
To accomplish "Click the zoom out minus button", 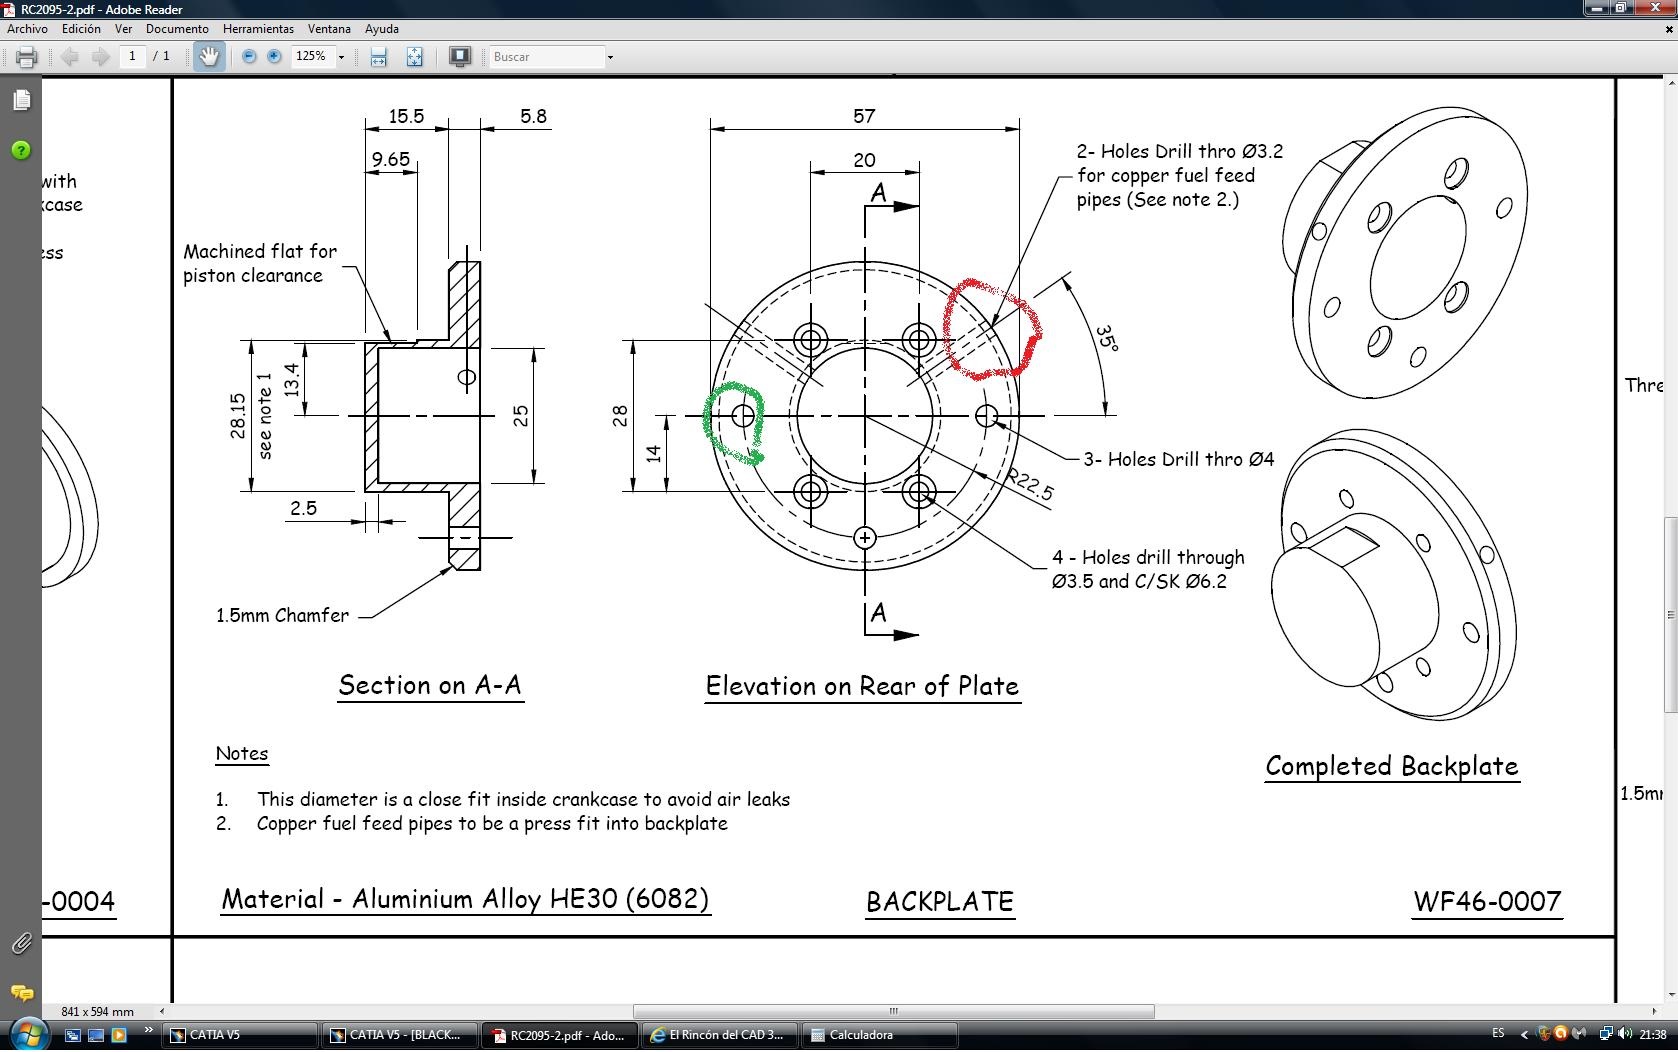I will coord(249,57).
